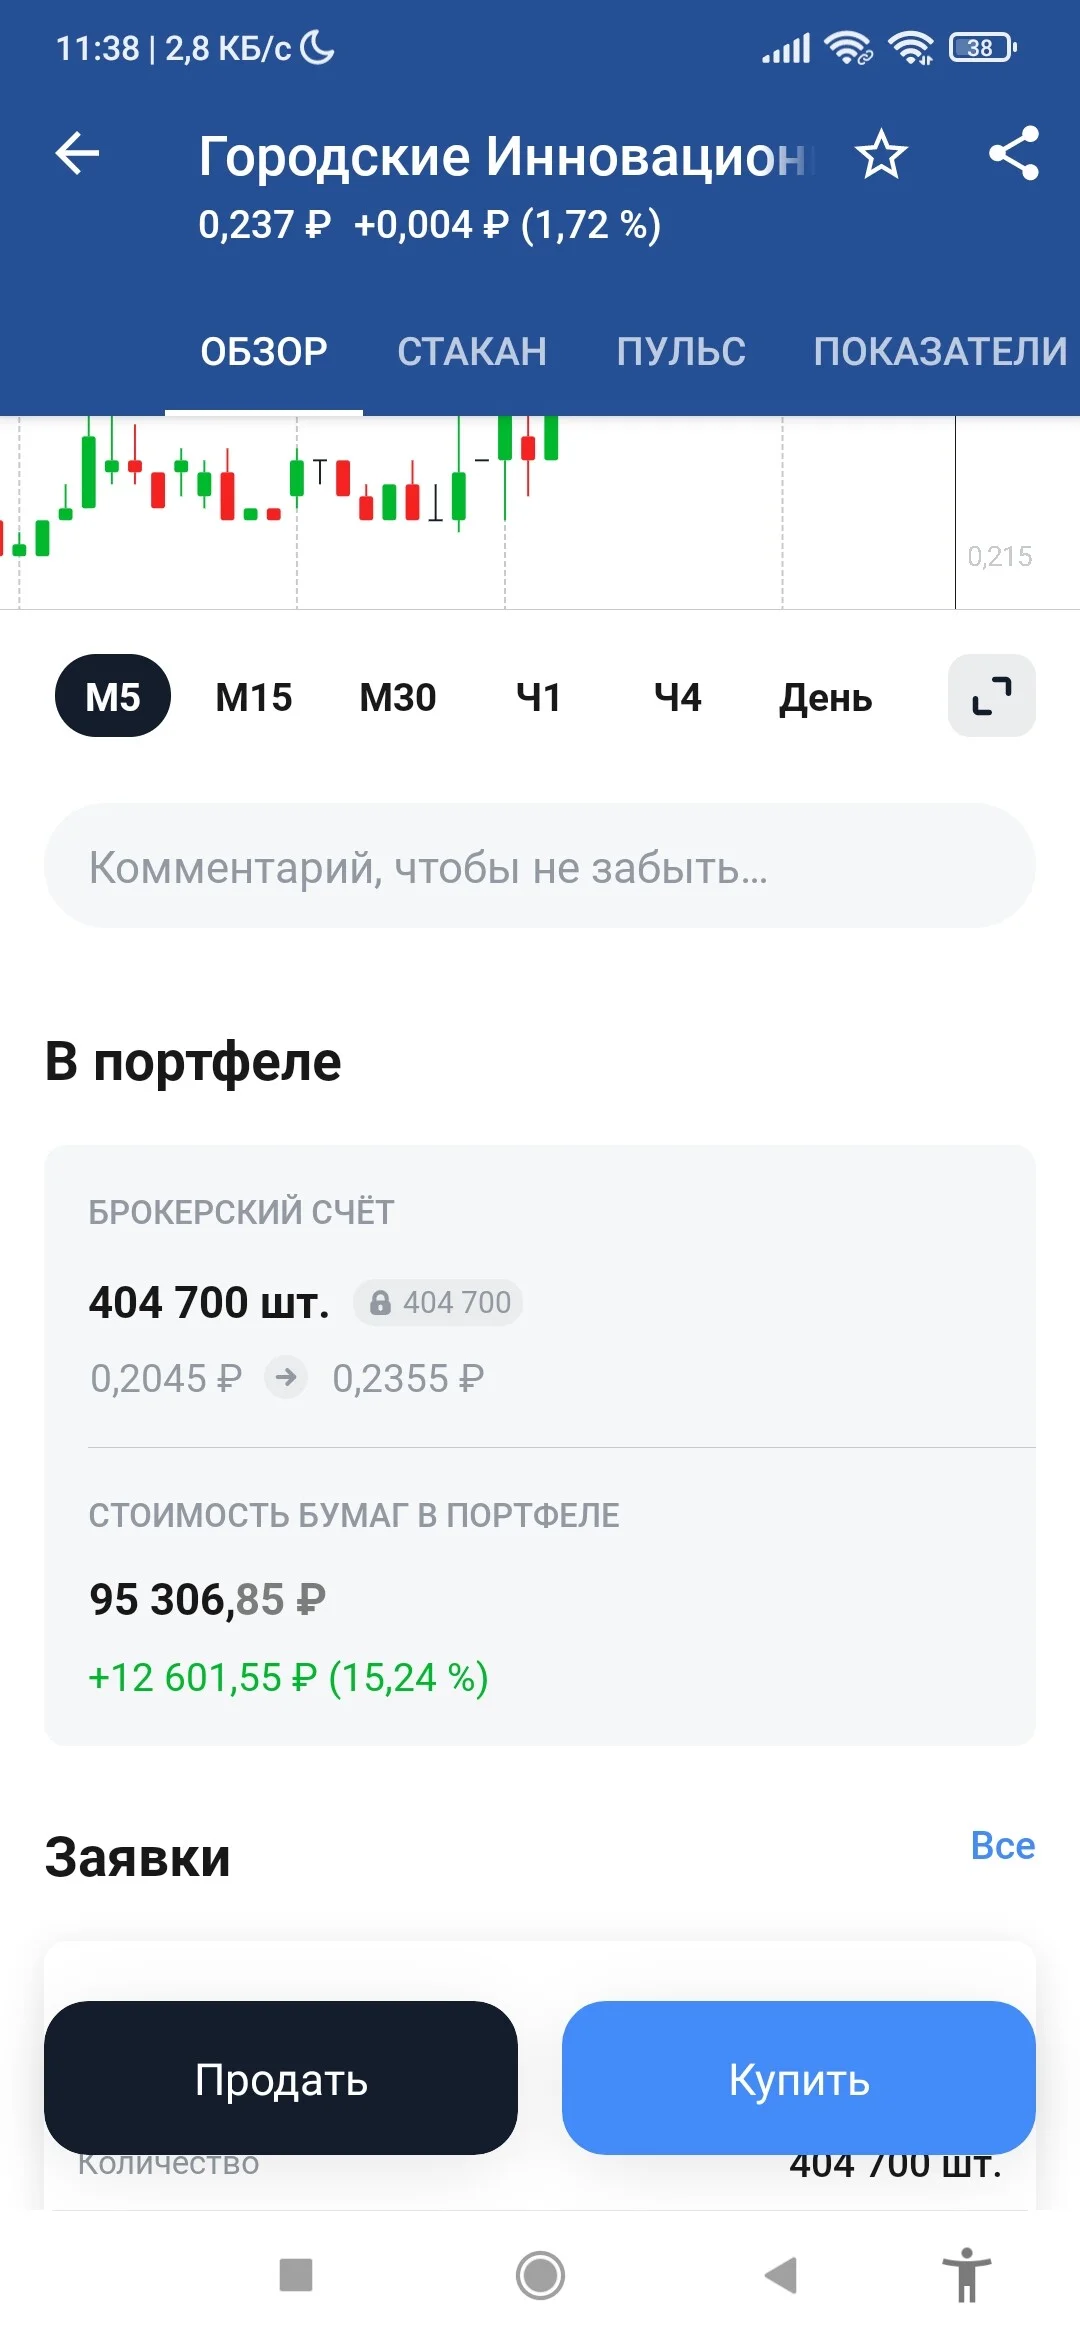Tap the Android home button

pos(540,2275)
